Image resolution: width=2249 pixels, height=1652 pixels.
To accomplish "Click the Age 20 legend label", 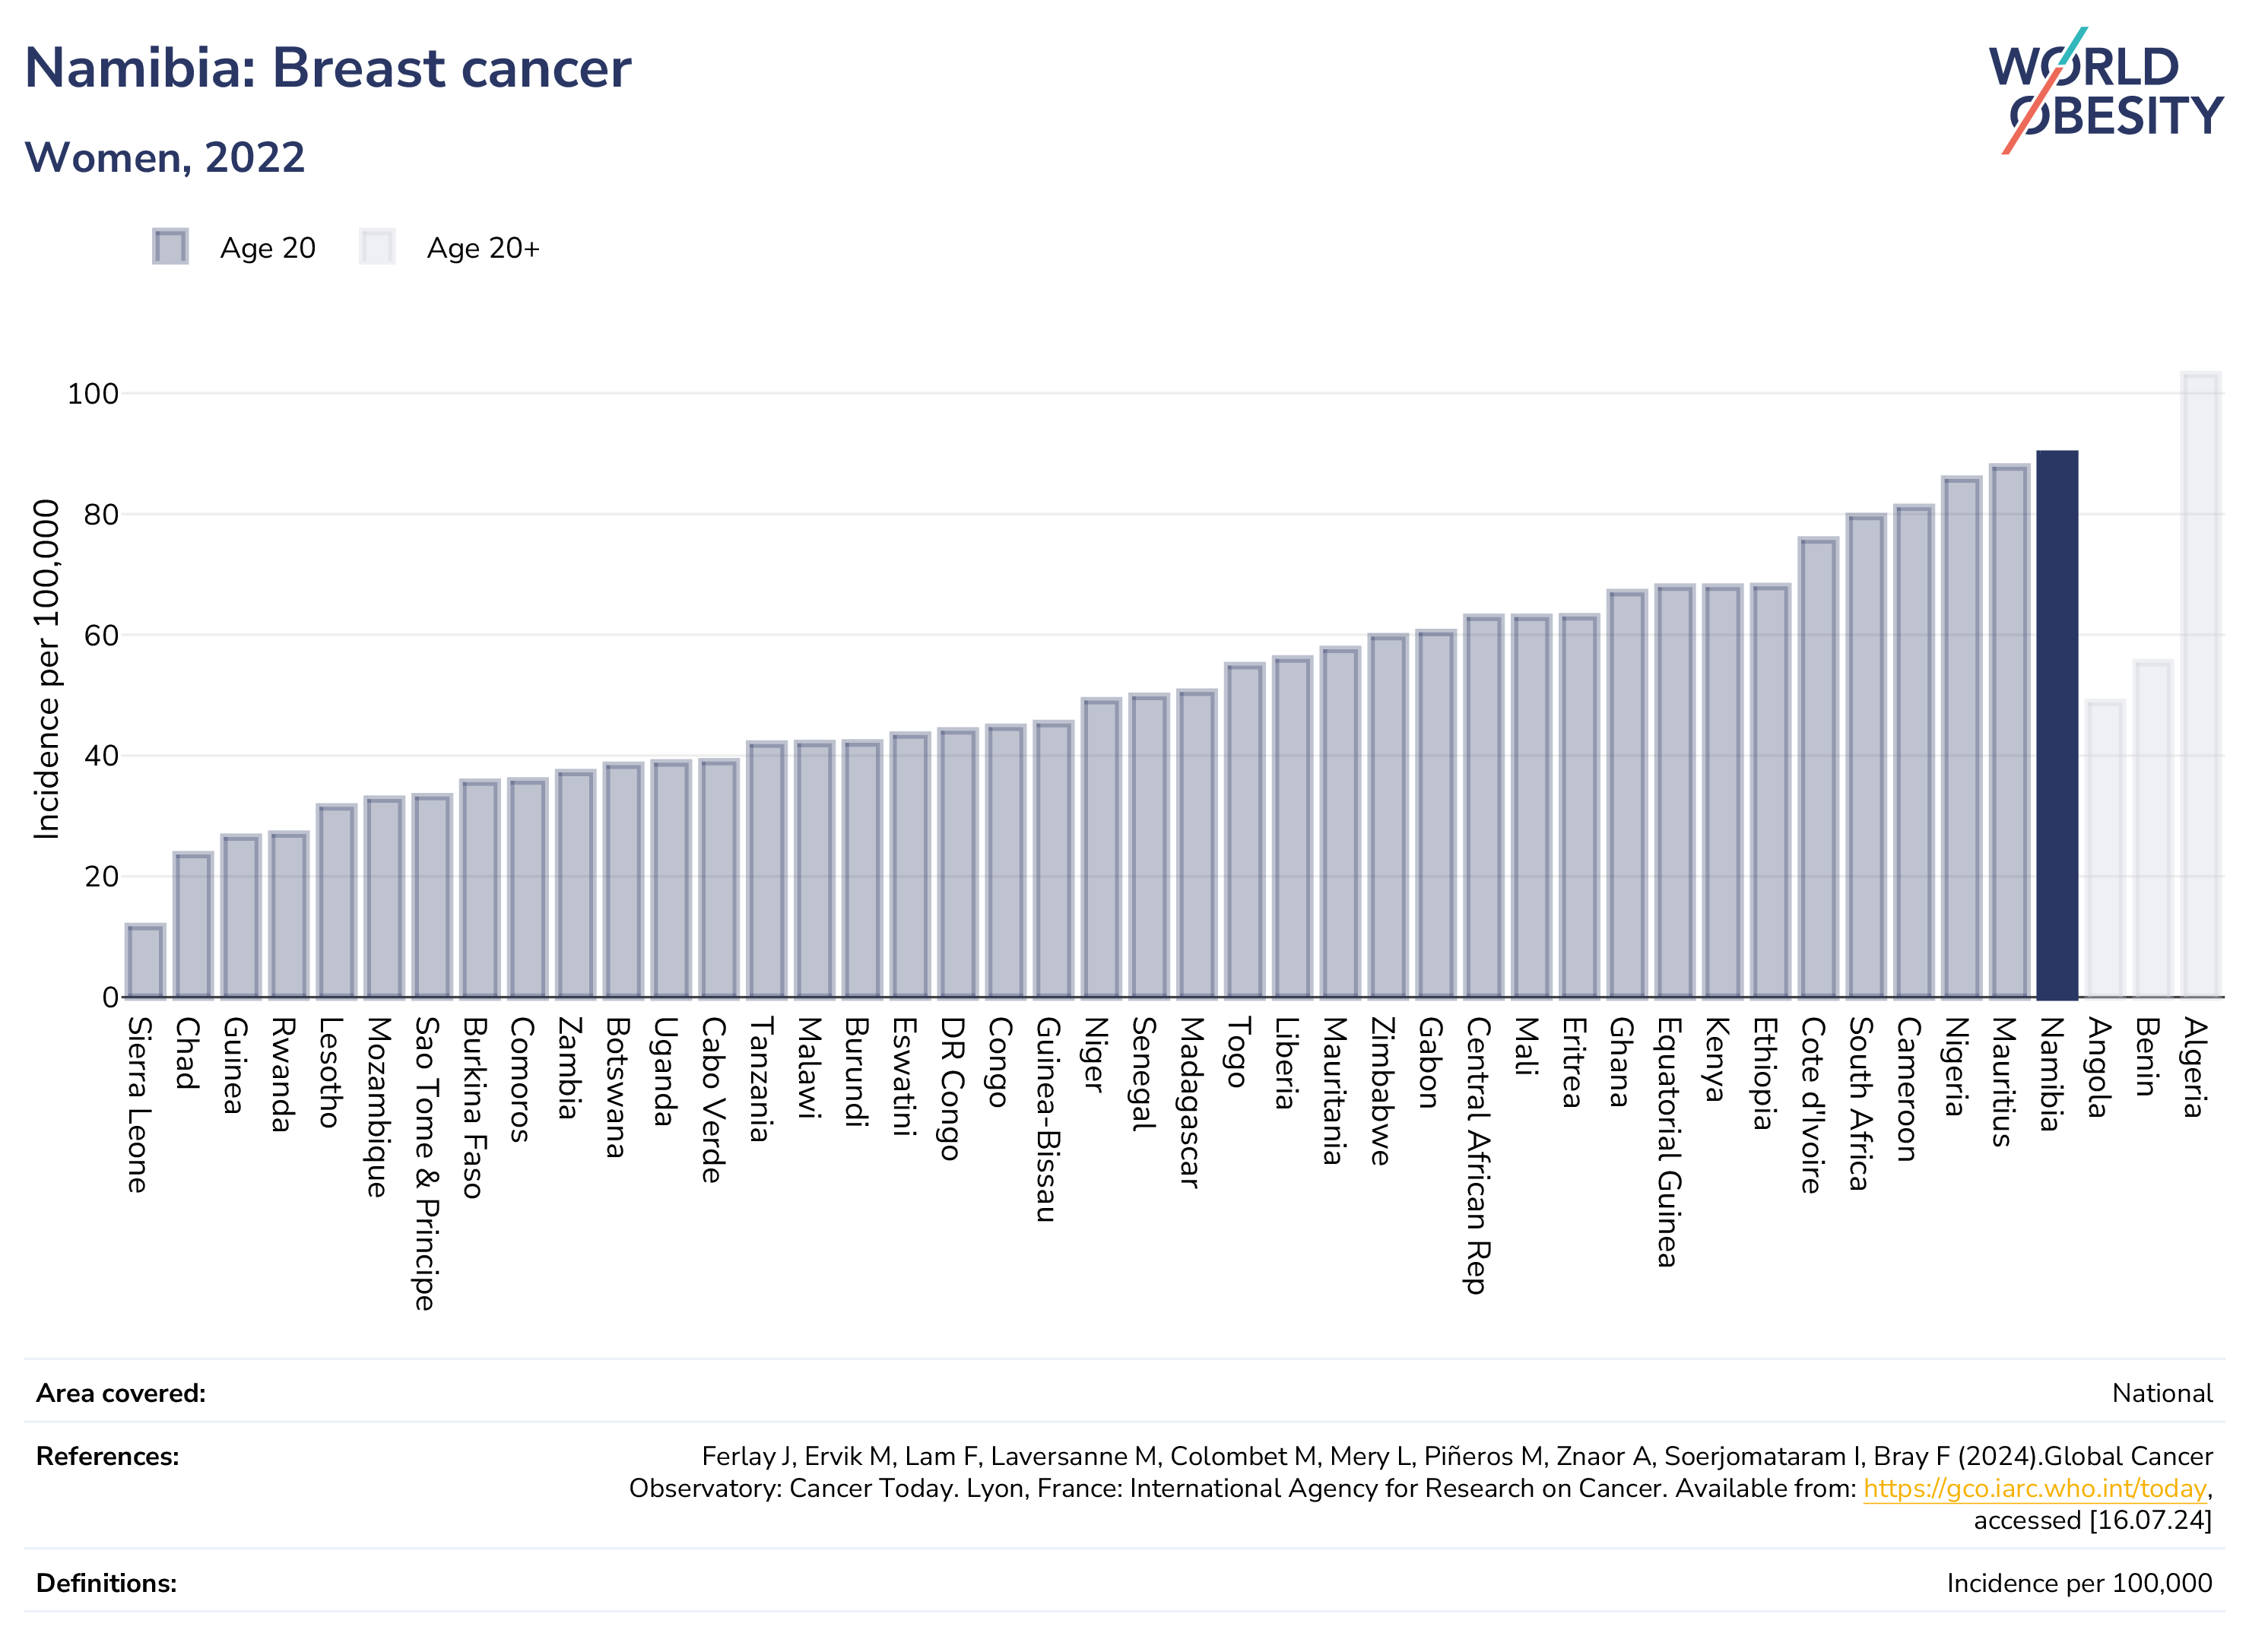I will tap(268, 248).
